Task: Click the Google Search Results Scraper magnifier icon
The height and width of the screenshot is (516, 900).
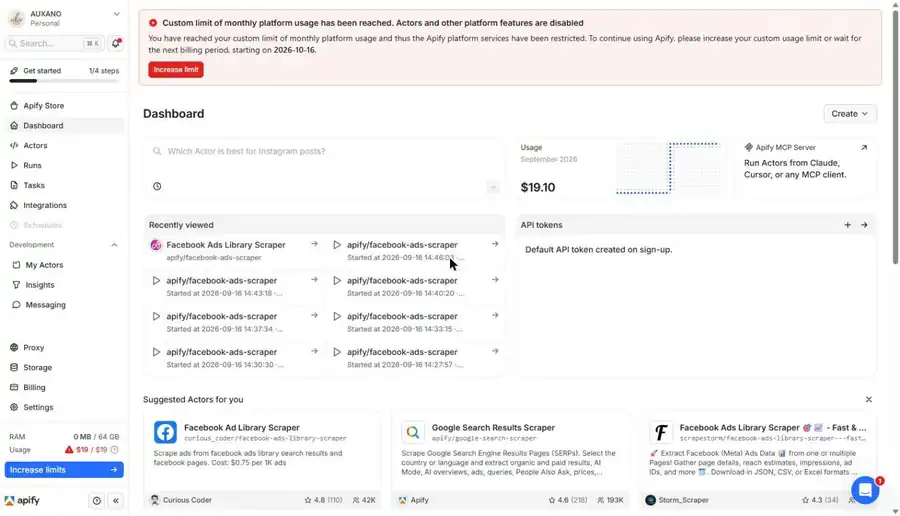Action: (413, 432)
